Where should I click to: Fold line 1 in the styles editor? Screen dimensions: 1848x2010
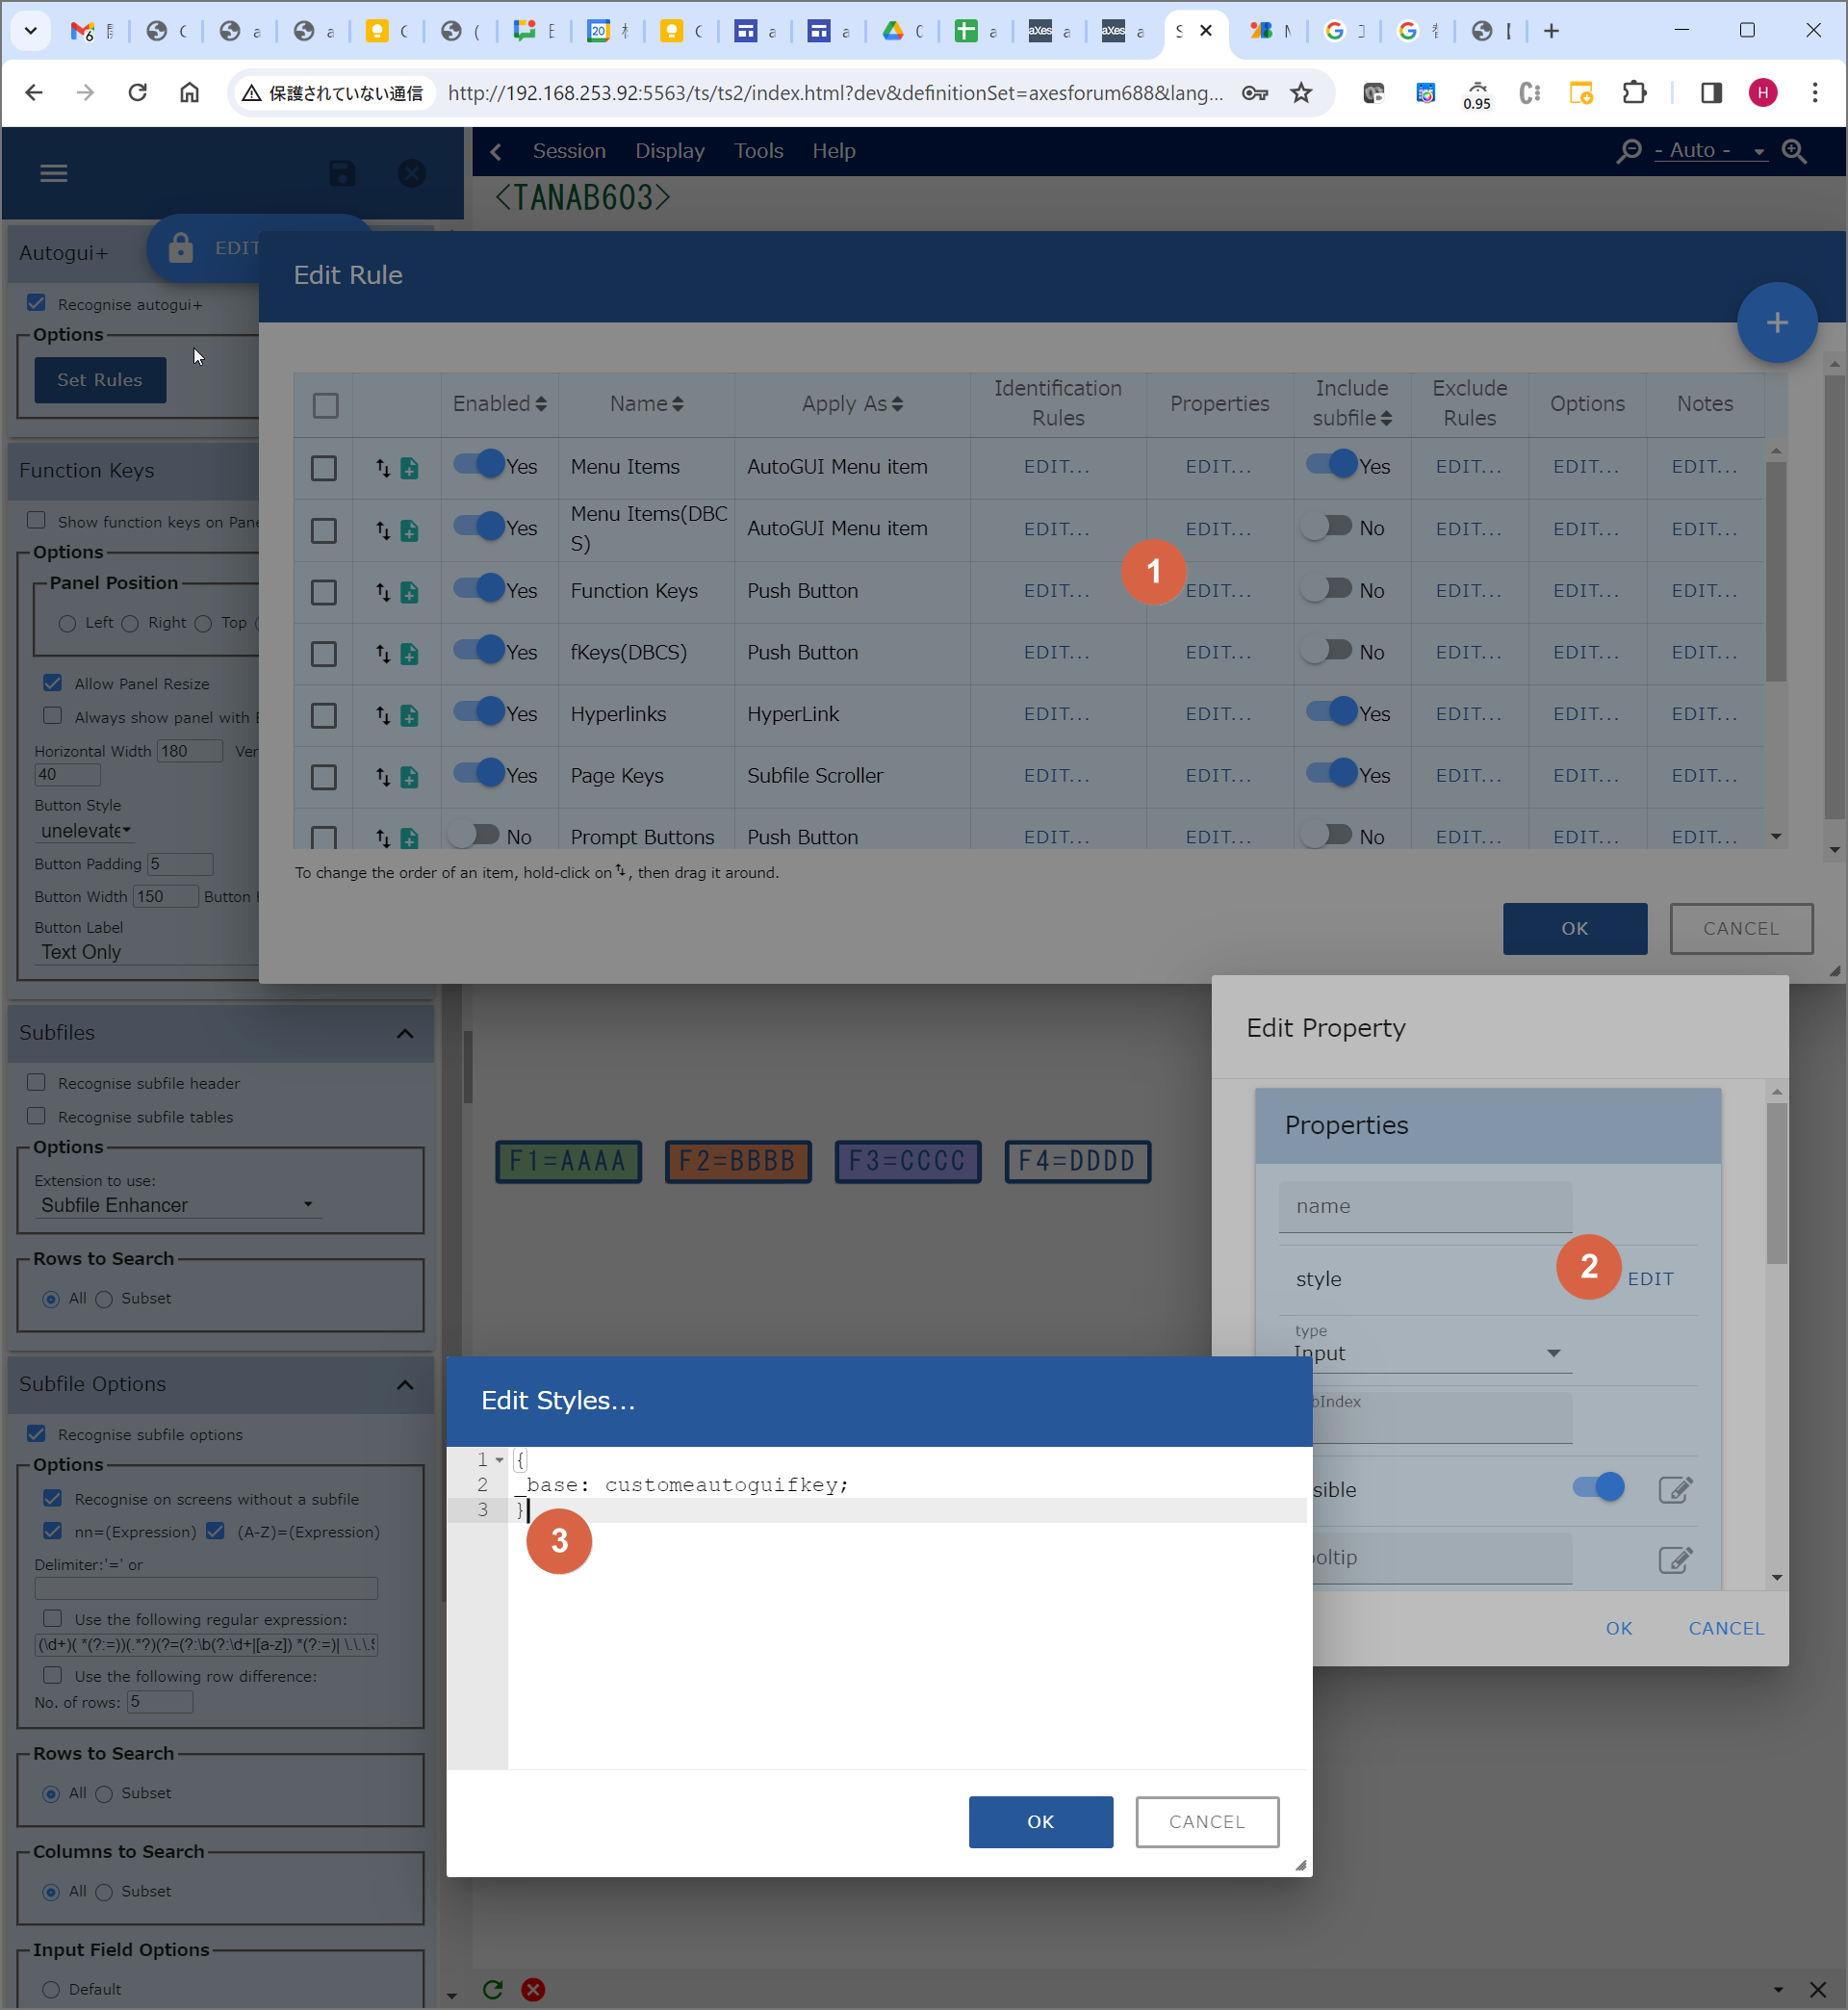[x=500, y=1460]
